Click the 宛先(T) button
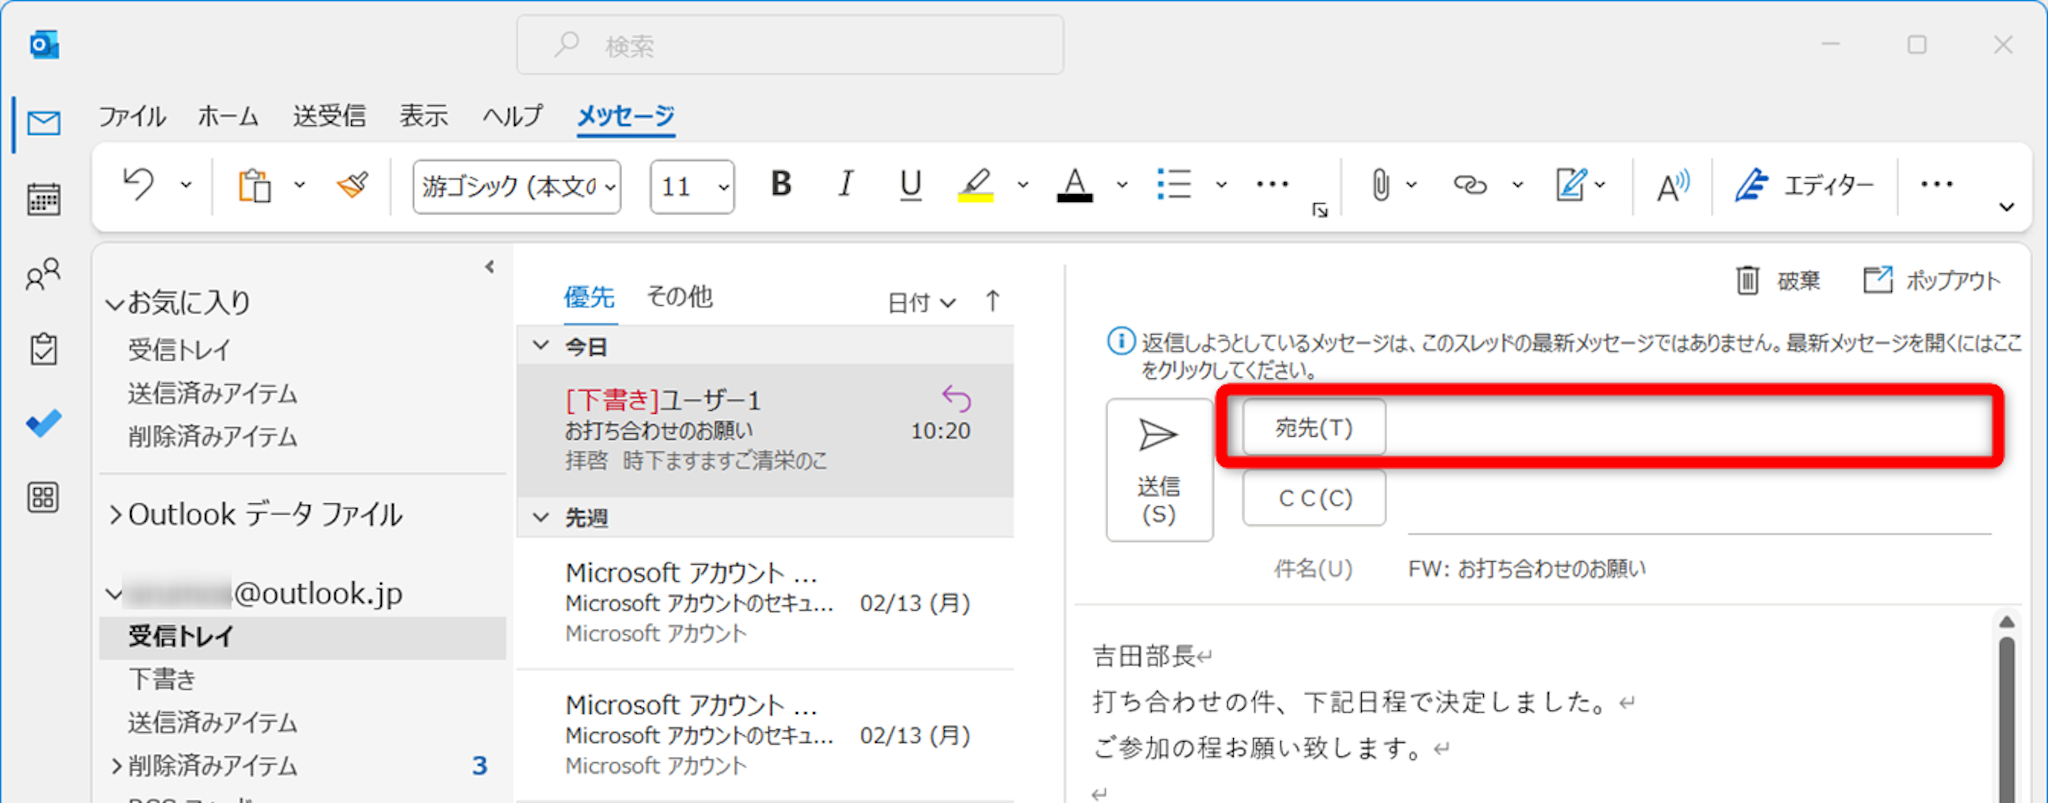The height and width of the screenshot is (803, 2048). (1313, 428)
